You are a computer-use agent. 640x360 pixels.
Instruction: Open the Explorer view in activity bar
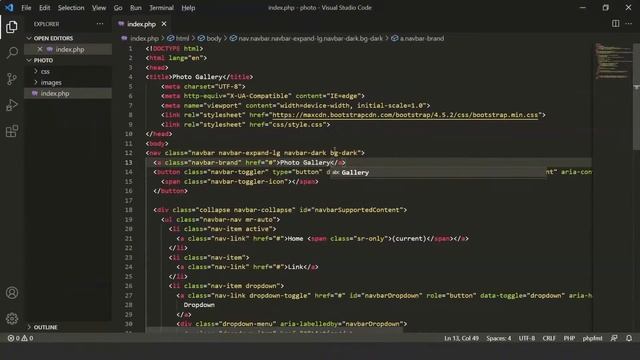(x=12, y=27)
